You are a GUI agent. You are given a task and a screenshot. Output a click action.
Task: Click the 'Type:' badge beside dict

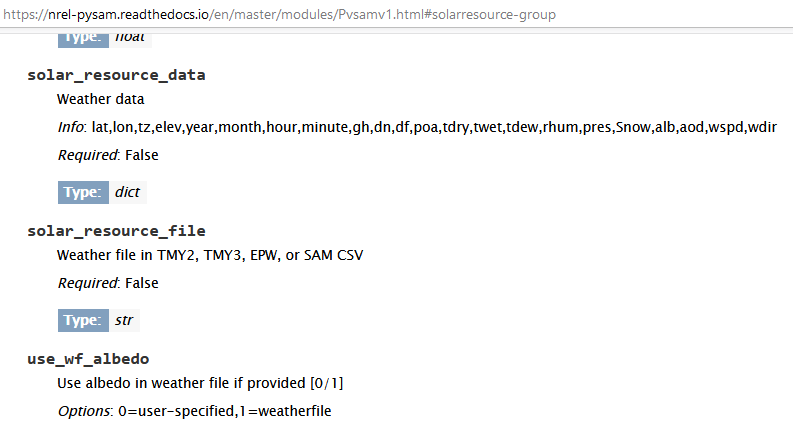click(83, 192)
